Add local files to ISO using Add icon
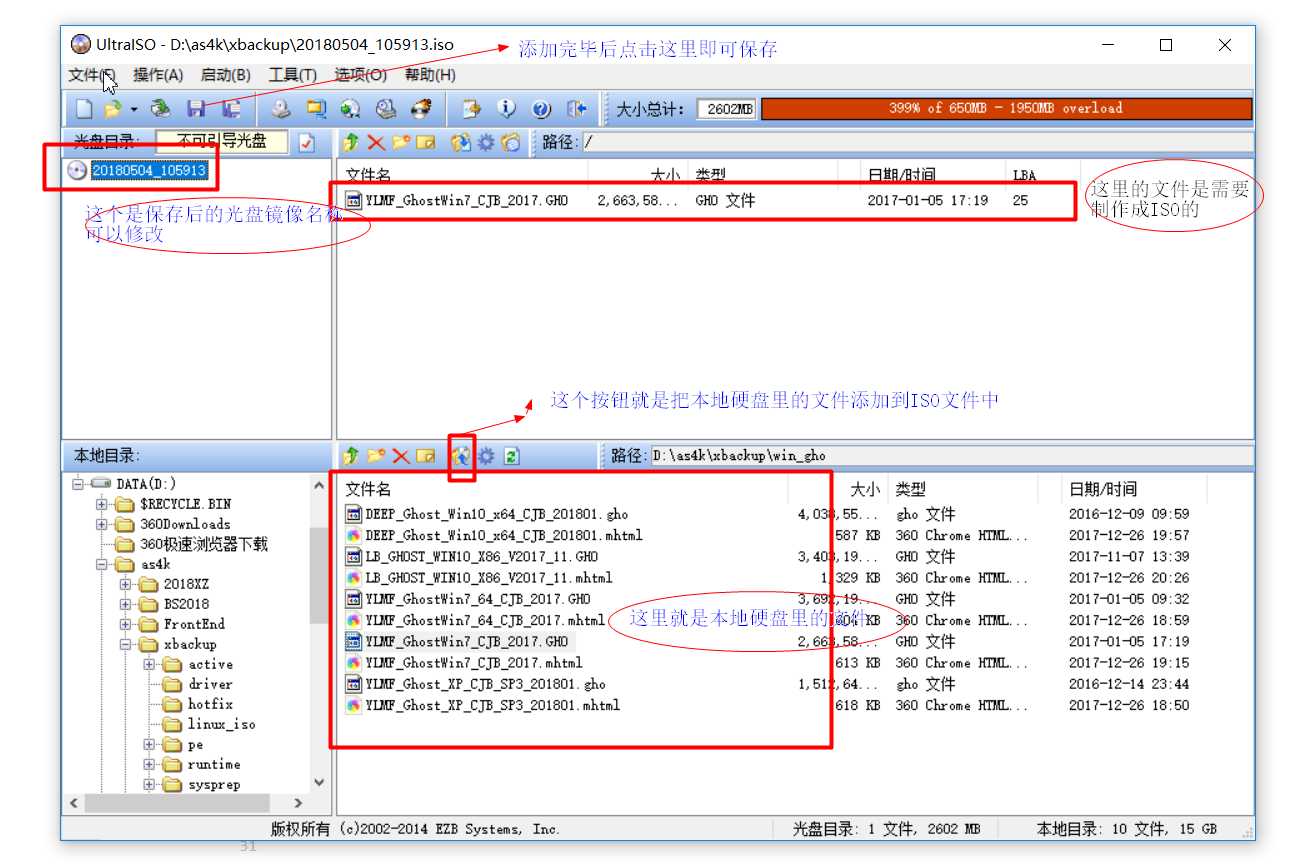 (x=461, y=456)
